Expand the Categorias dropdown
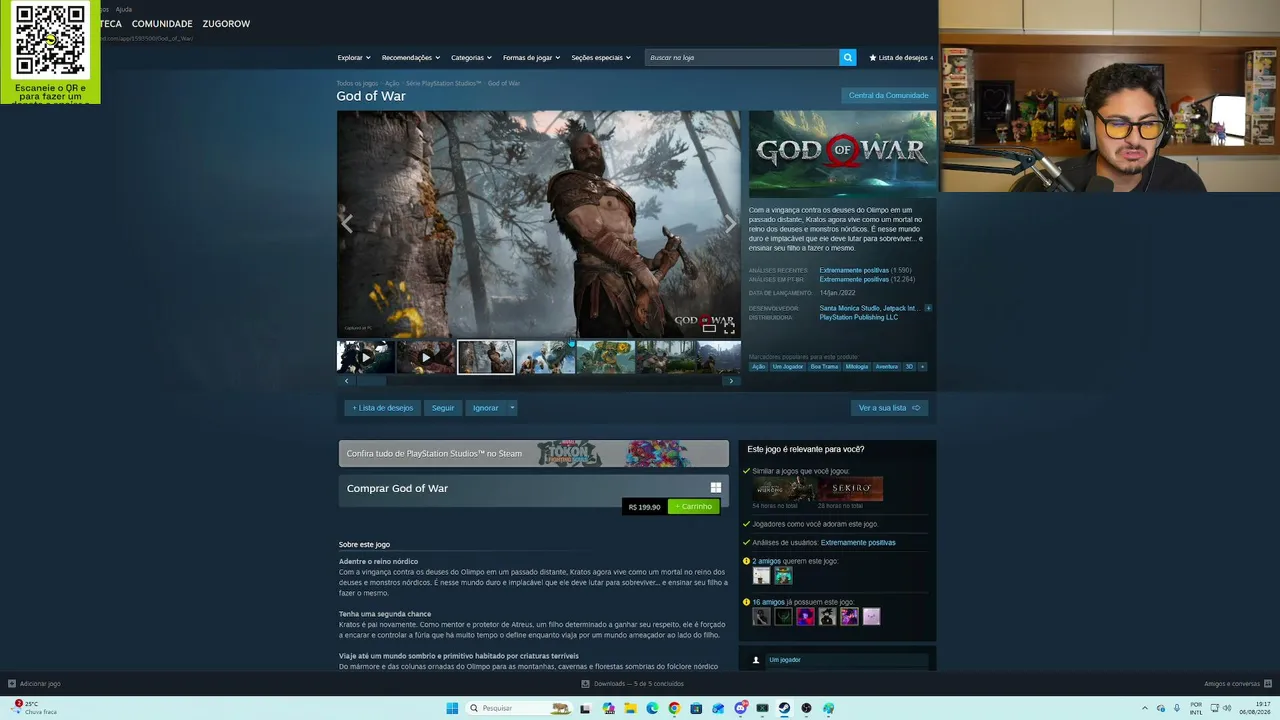1280x720 pixels. point(471,58)
